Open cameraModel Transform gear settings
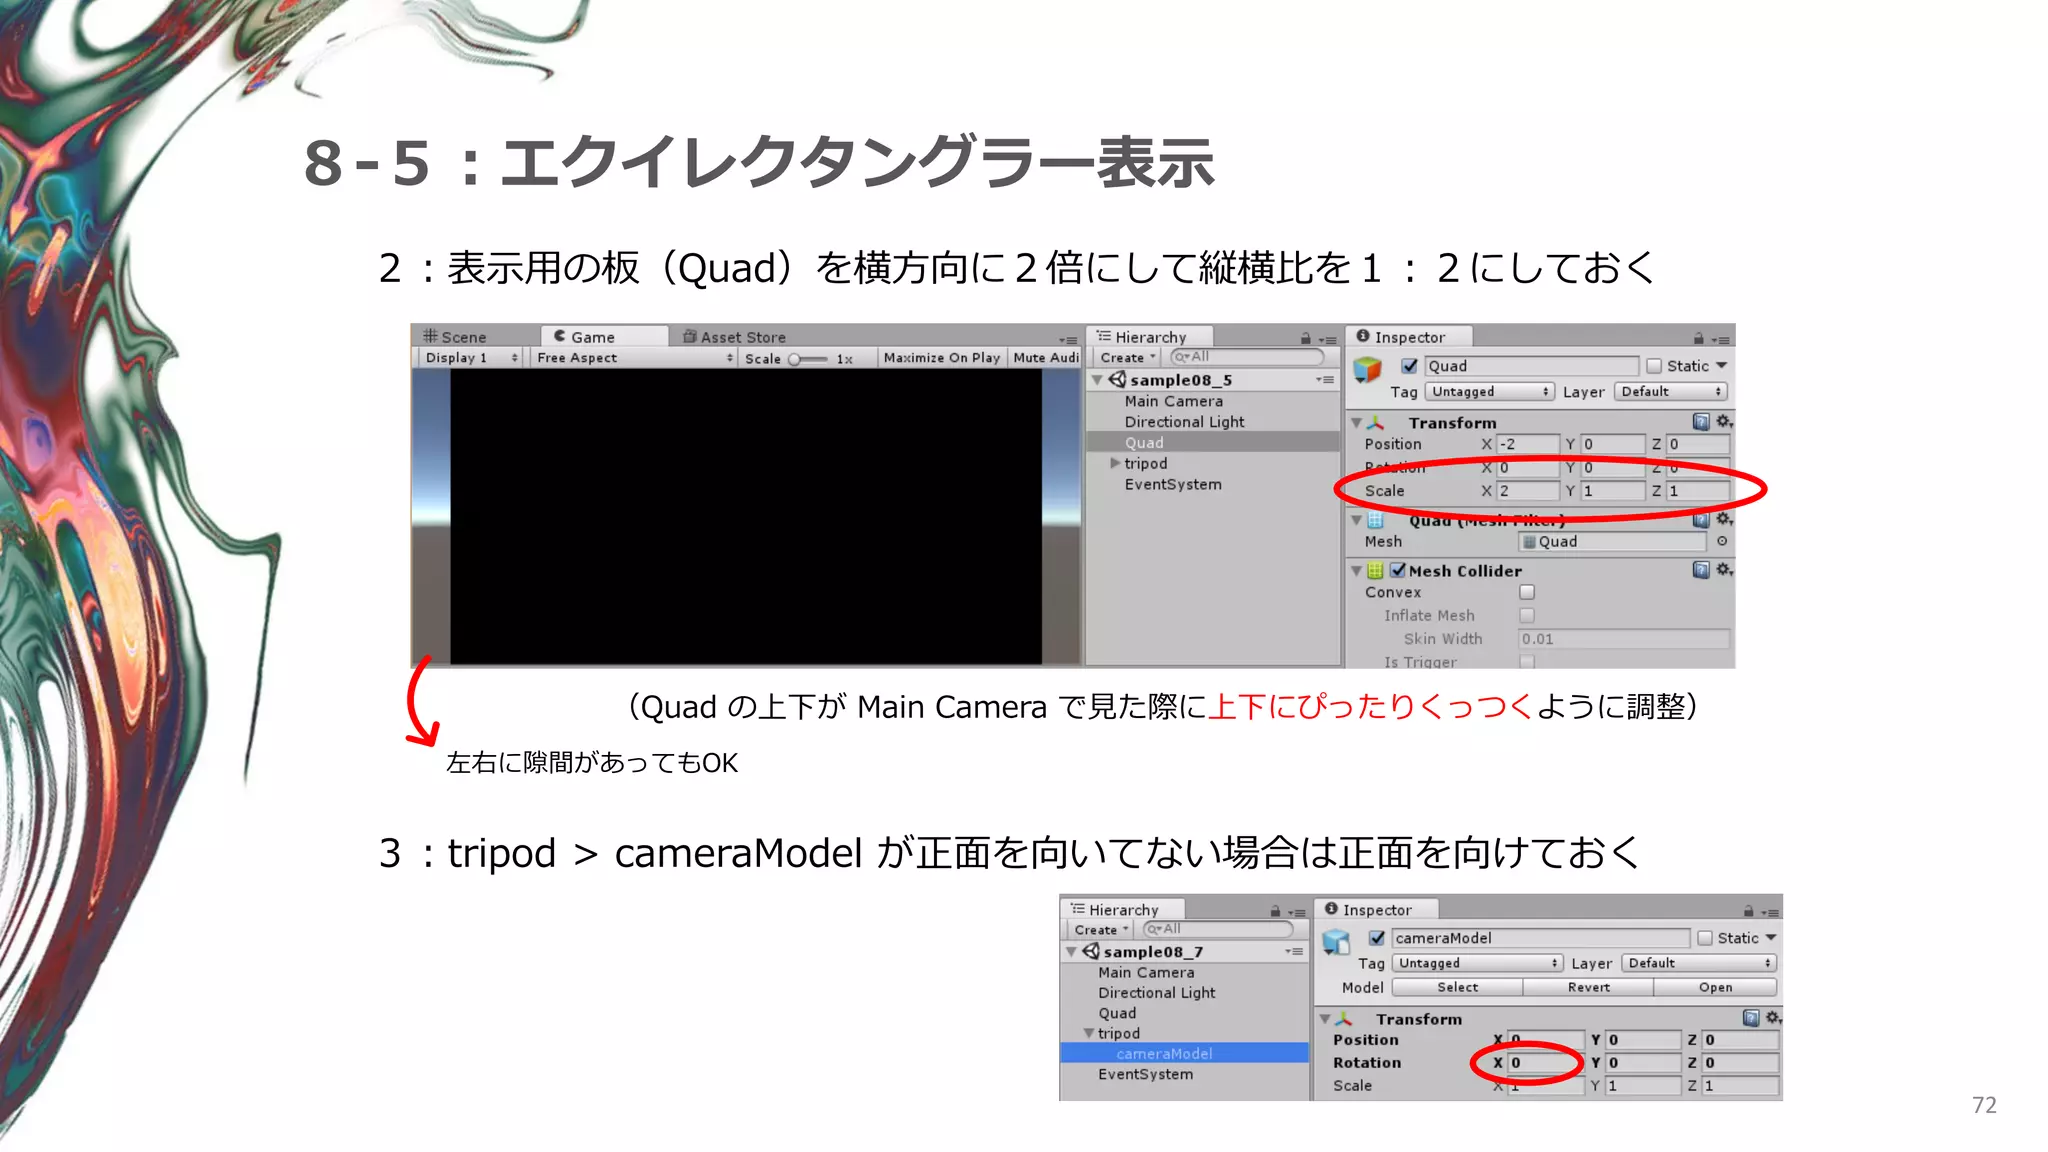This screenshot has width=2048, height=1152. pos(1773,1018)
